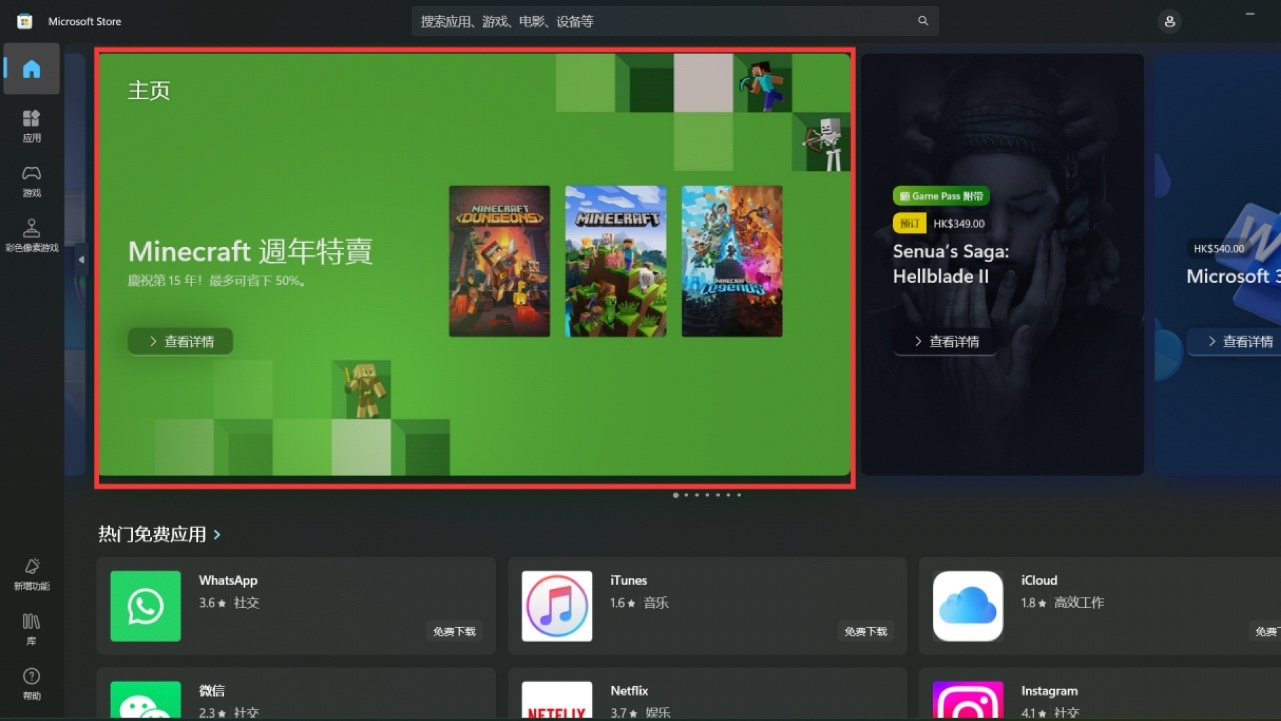Open the user account profile icon
The width and height of the screenshot is (1281, 721).
(x=1169, y=21)
